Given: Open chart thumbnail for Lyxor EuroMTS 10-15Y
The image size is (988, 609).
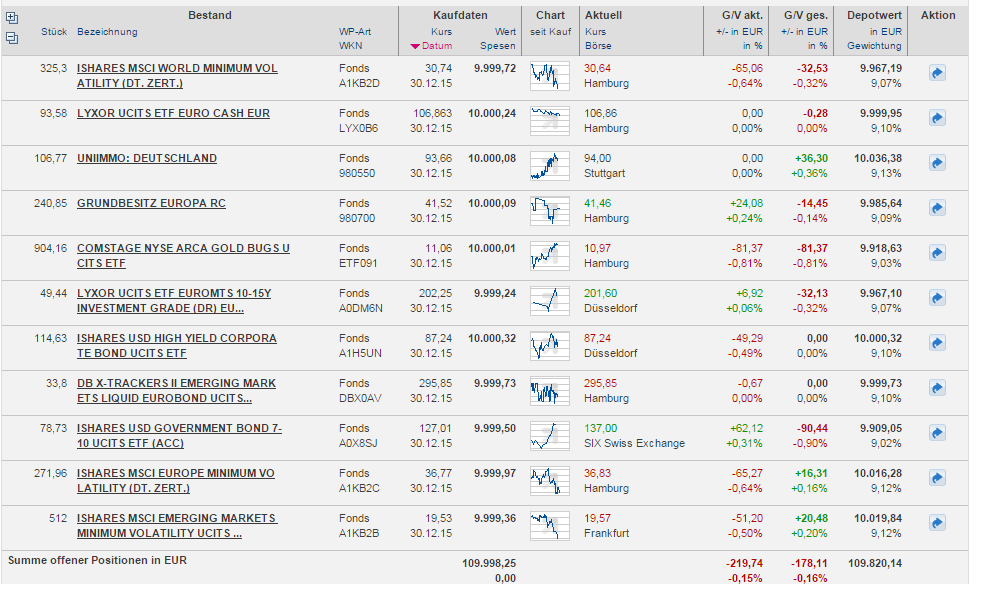Looking at the screenshot, I should tap(549, 300).
